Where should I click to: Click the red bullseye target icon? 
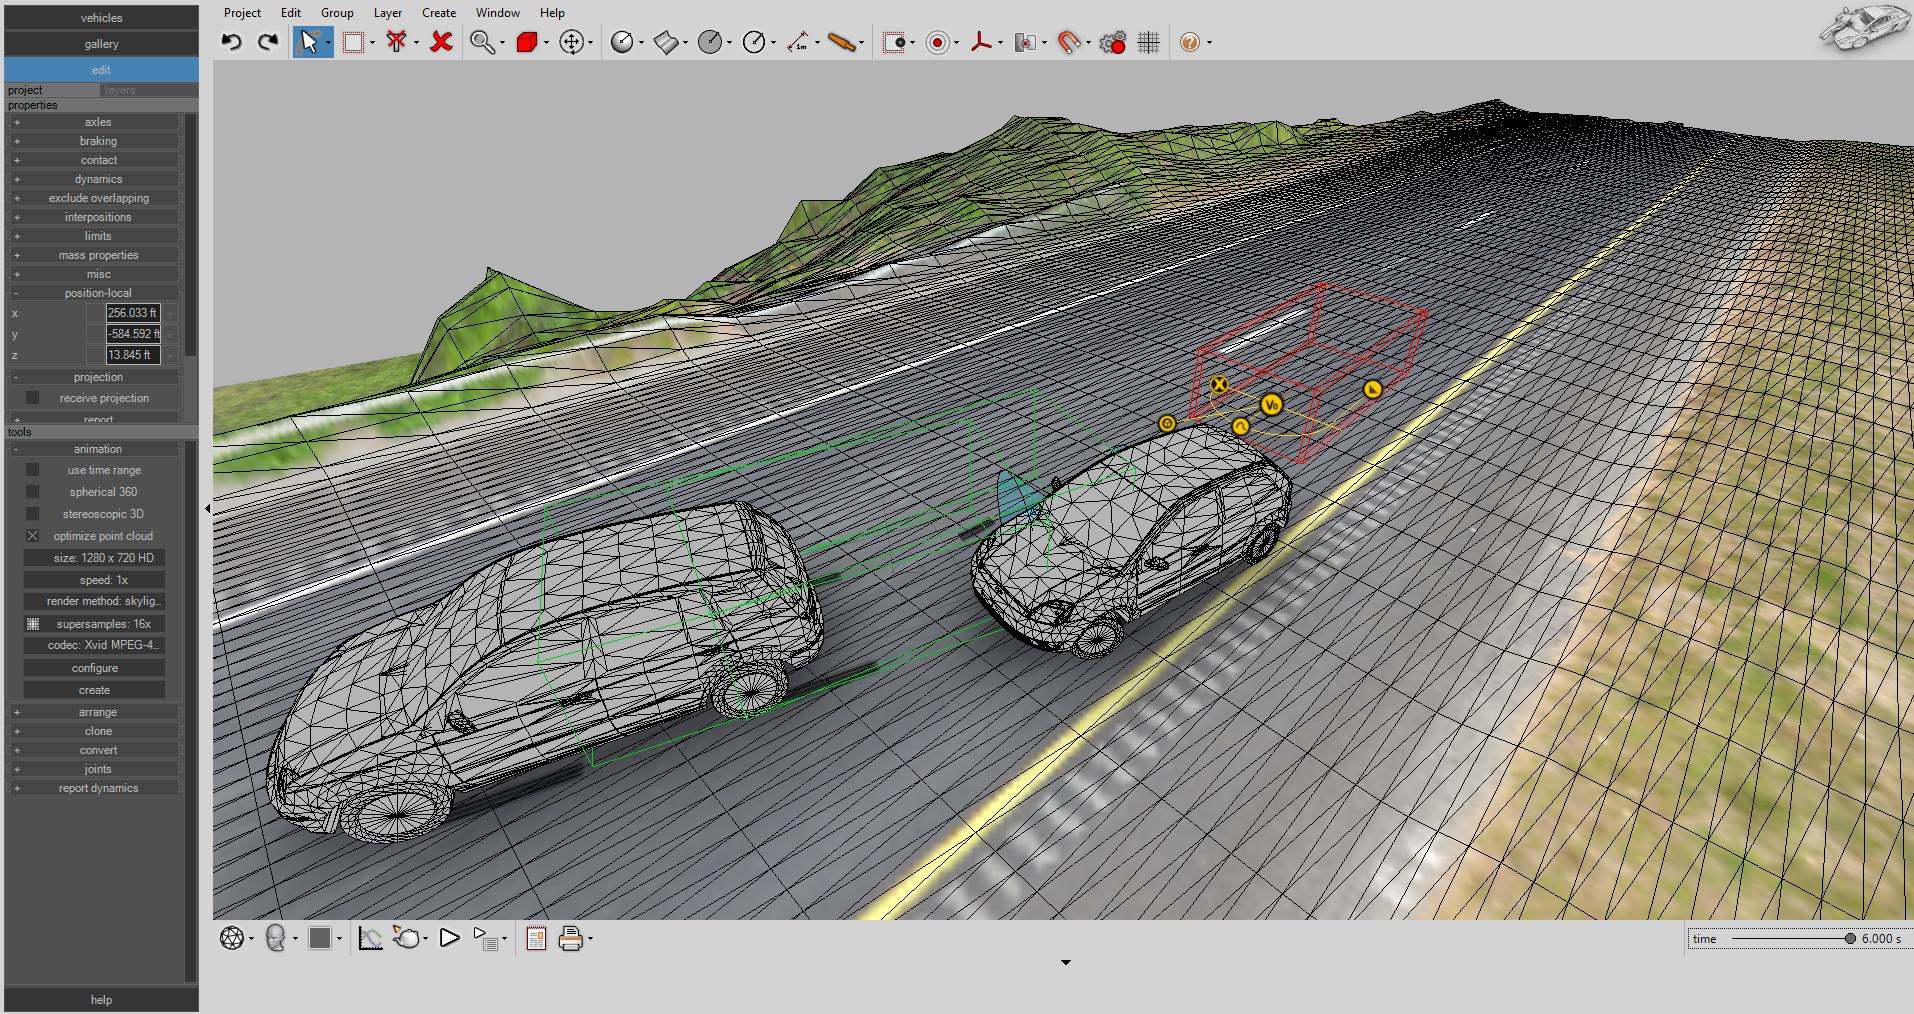pyautogui.click(x=937, y=42)
